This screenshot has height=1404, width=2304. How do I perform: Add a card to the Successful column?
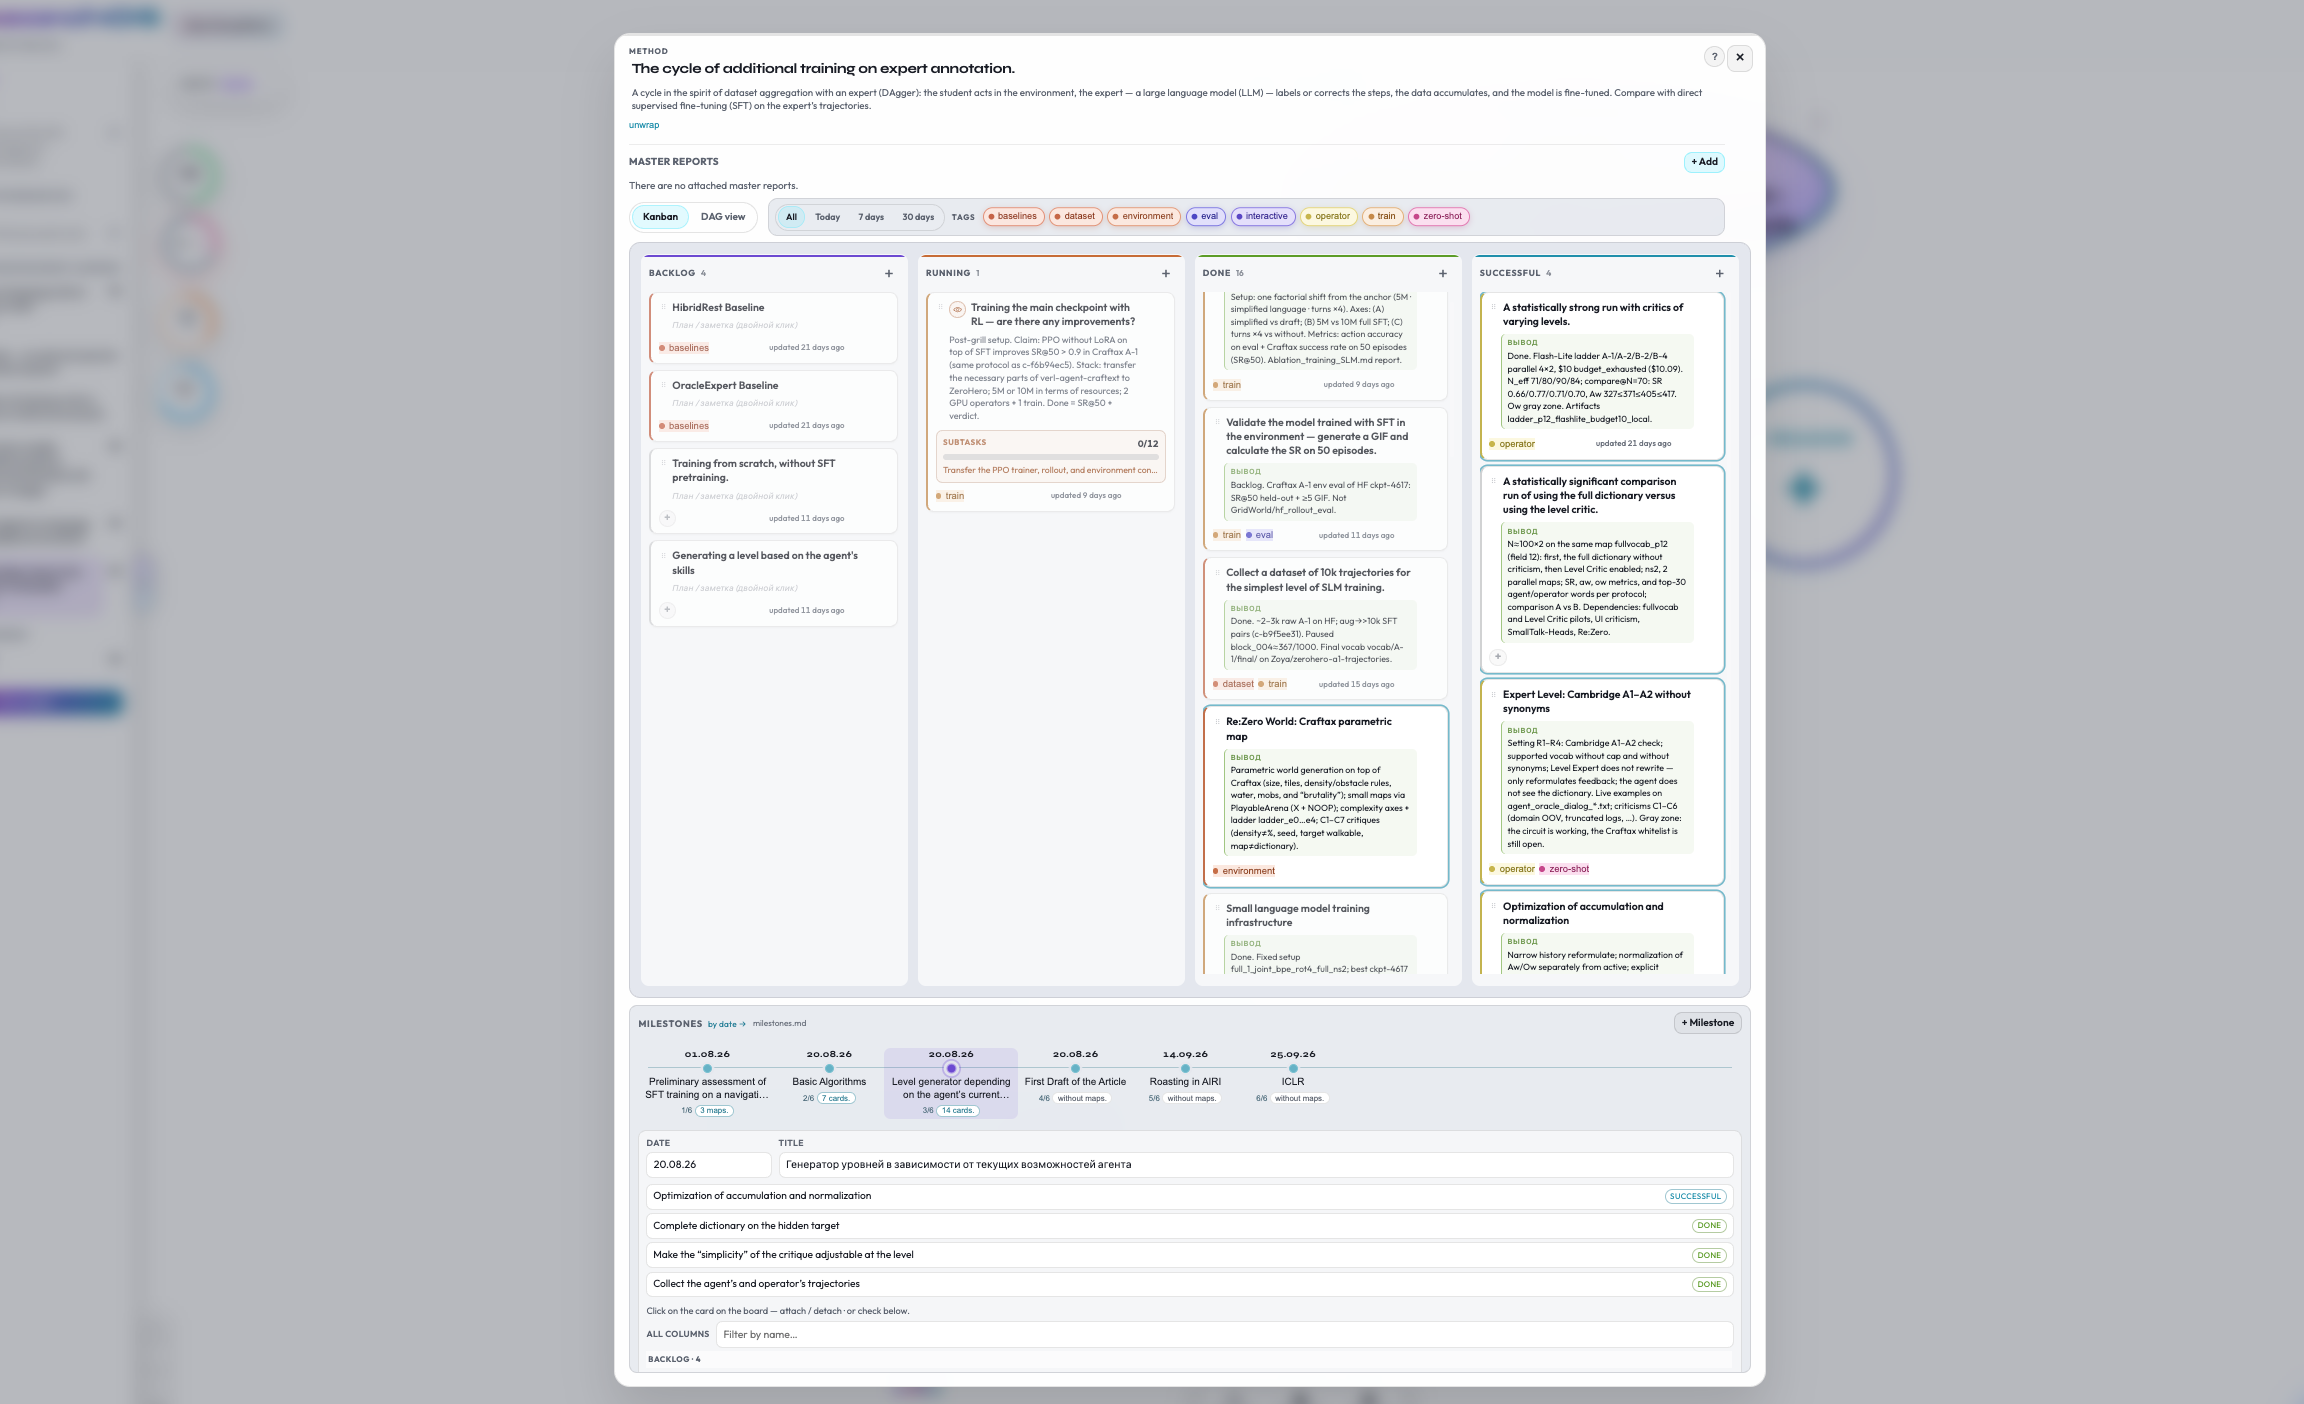tap(1719, 273)
